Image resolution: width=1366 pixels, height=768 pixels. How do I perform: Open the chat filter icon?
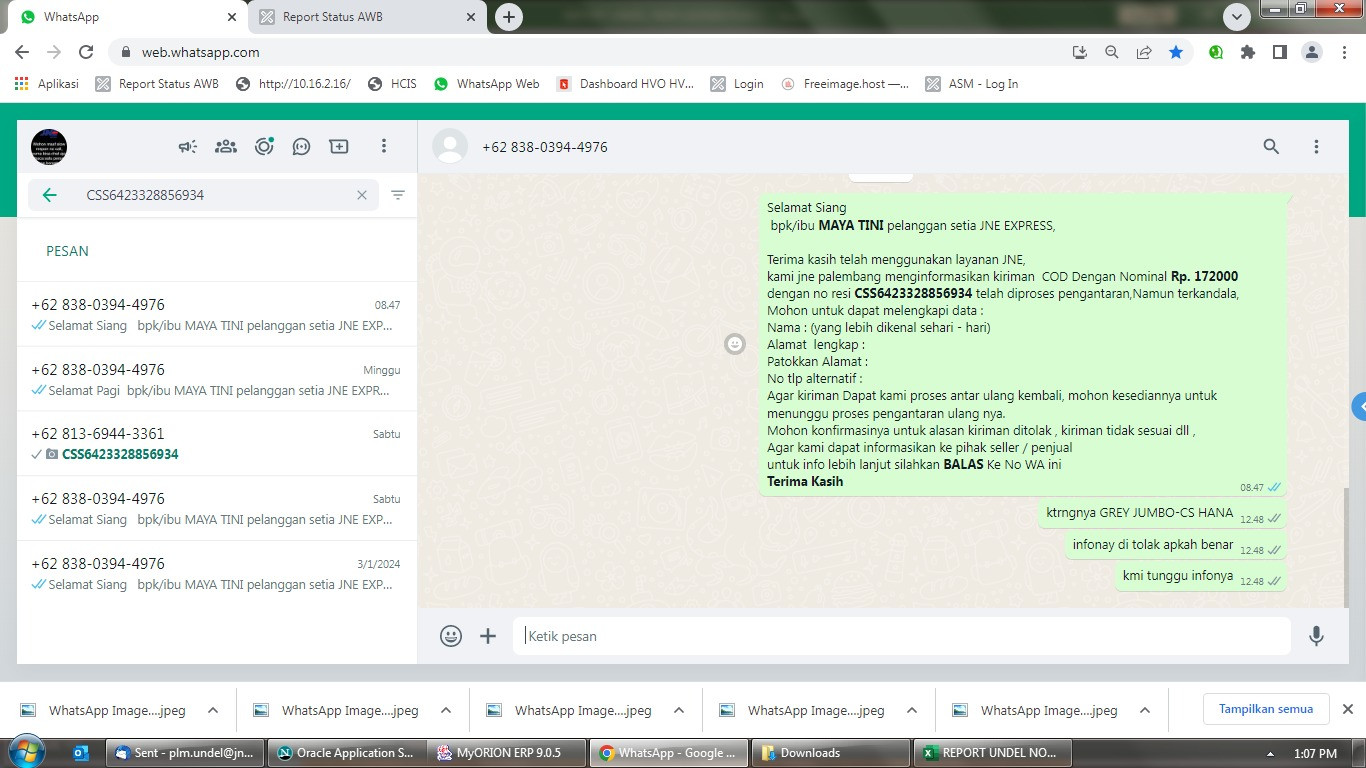(x=398, y=195)
